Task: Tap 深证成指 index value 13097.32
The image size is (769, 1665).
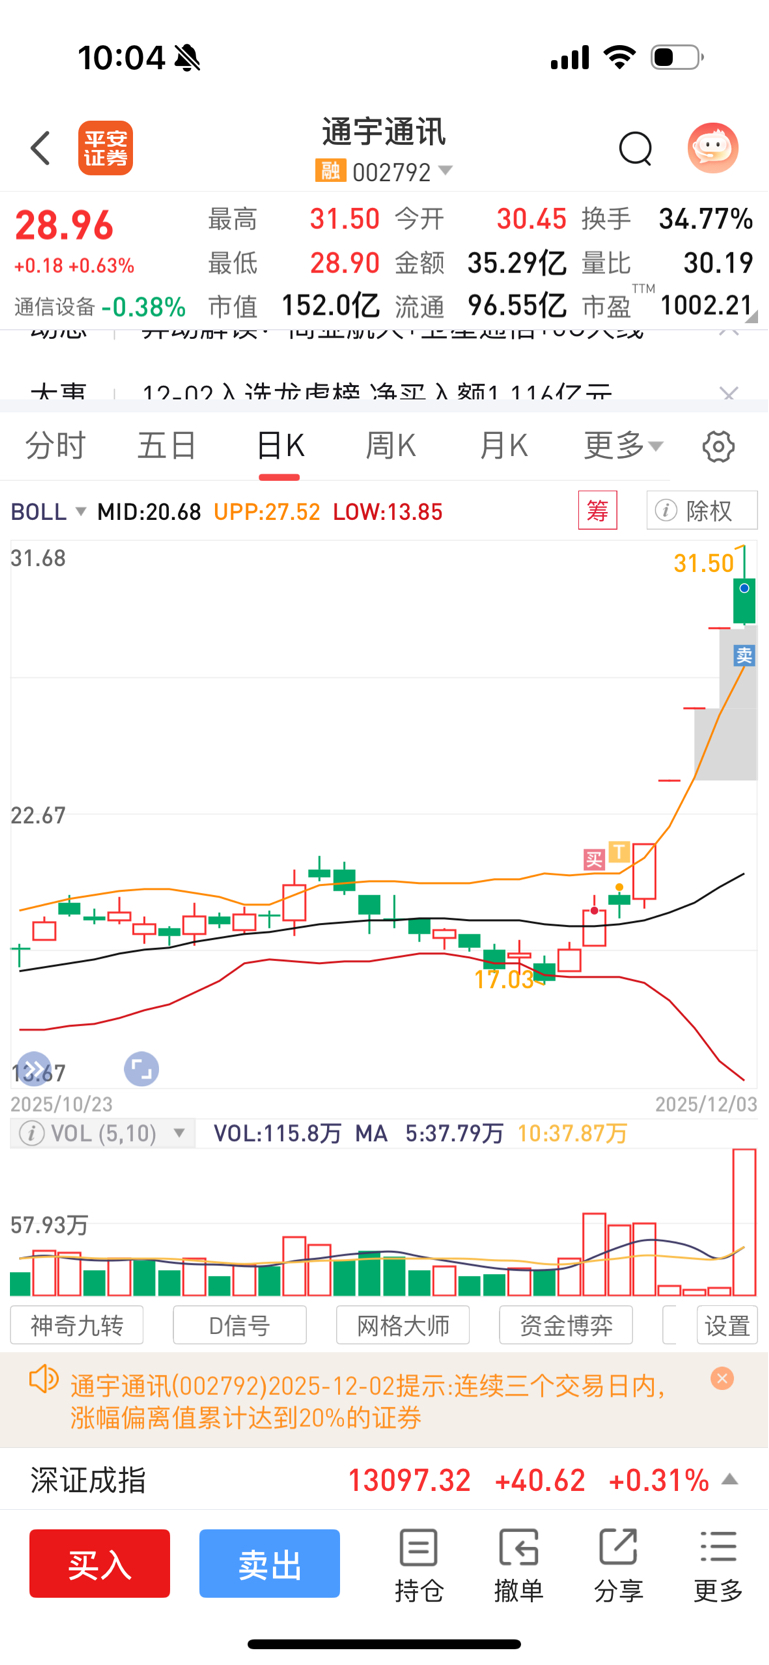Action: point(409,1480)
